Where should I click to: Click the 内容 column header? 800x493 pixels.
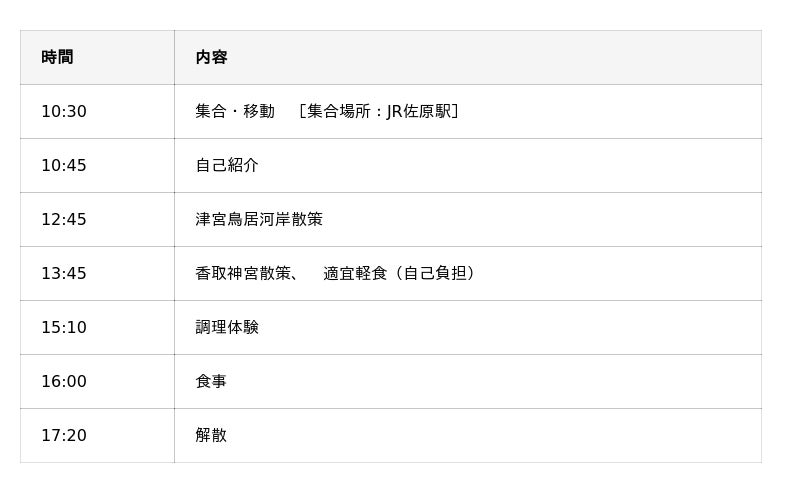pyautogui.click(x=211, y=58)
